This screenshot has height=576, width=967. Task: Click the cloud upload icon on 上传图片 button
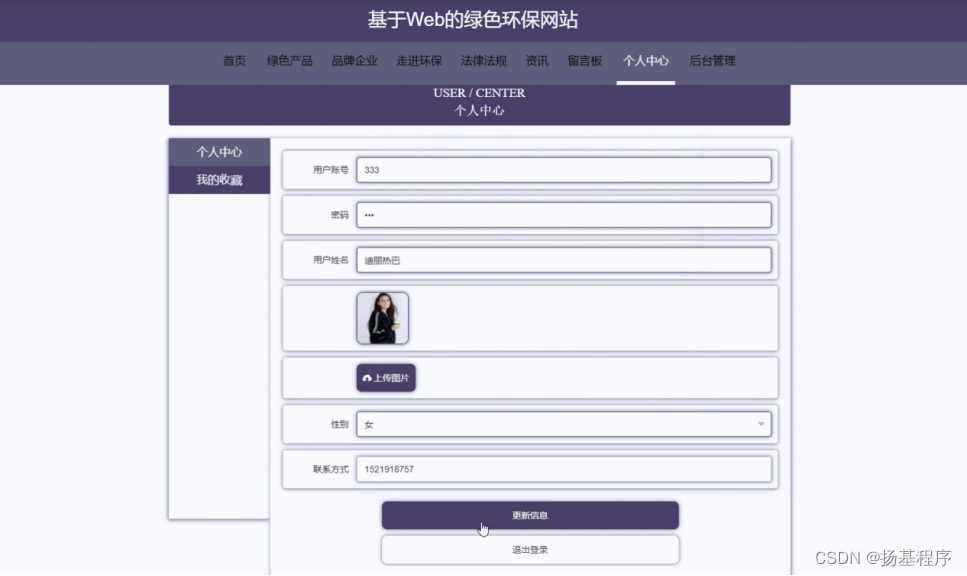coord(367,378)
